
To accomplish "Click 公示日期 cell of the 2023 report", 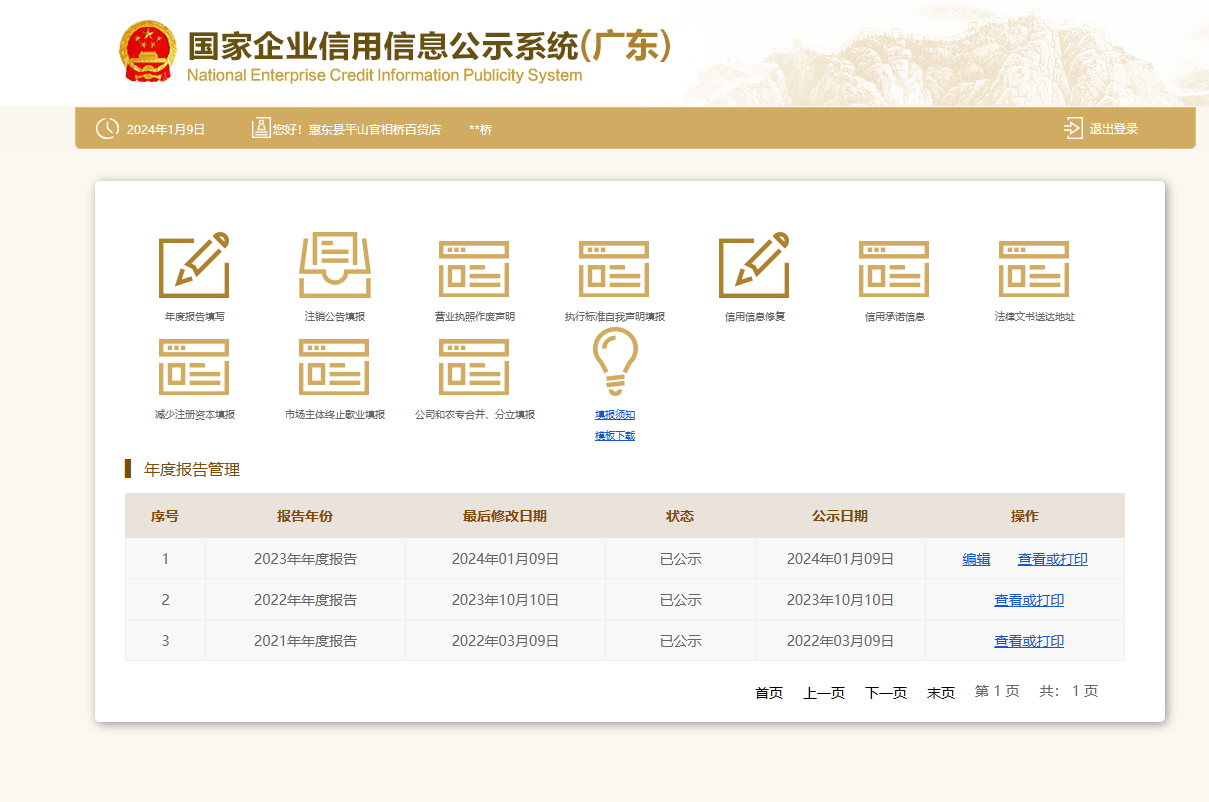I will coord(840,559).
